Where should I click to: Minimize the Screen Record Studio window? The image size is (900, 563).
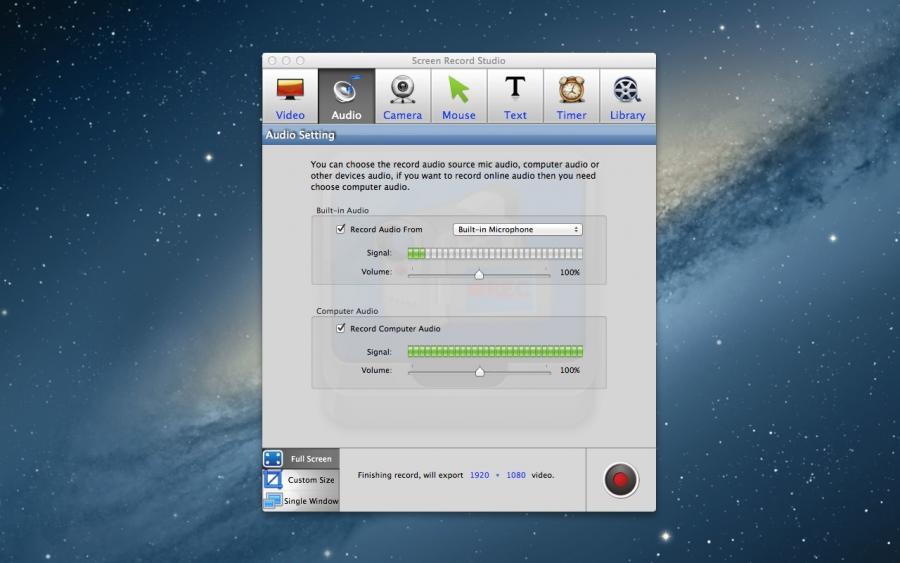(286, 60)
